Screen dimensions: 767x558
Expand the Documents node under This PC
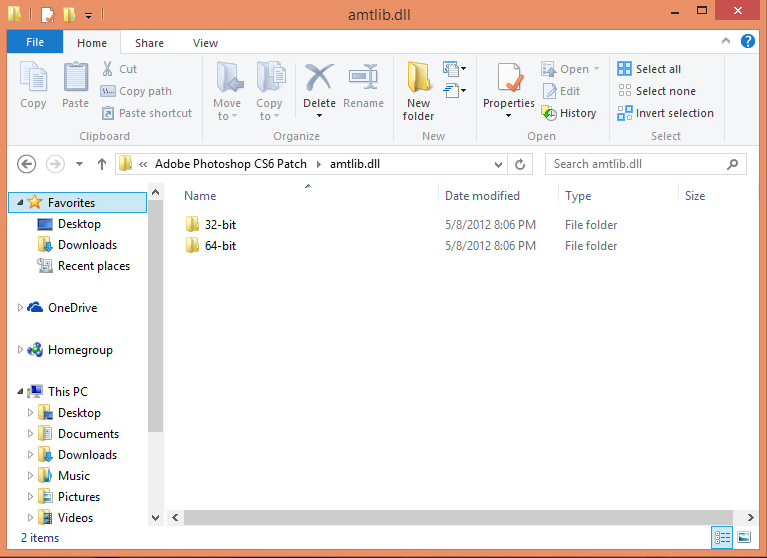click(30, 433)
